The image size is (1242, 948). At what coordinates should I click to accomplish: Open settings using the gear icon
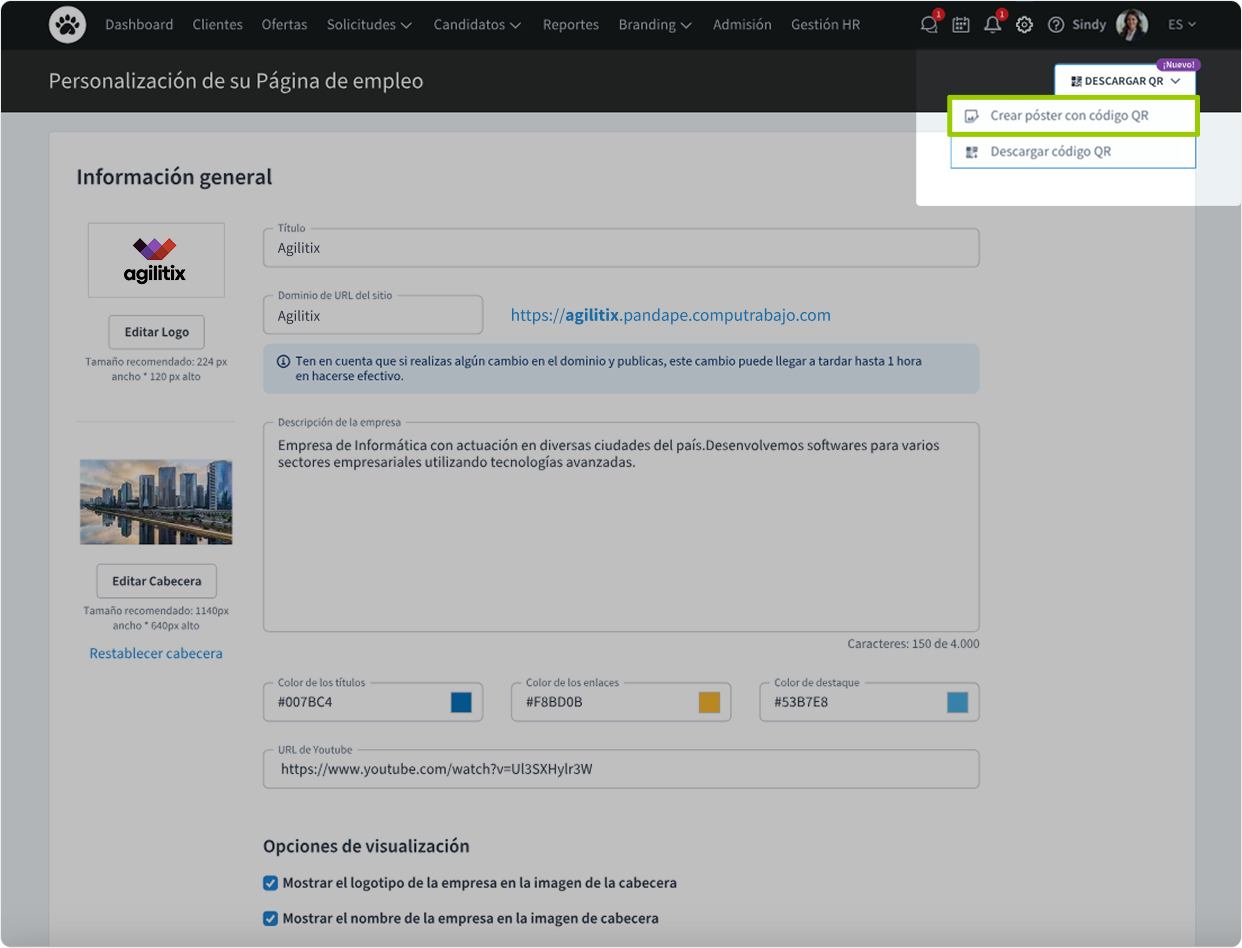1024,24
